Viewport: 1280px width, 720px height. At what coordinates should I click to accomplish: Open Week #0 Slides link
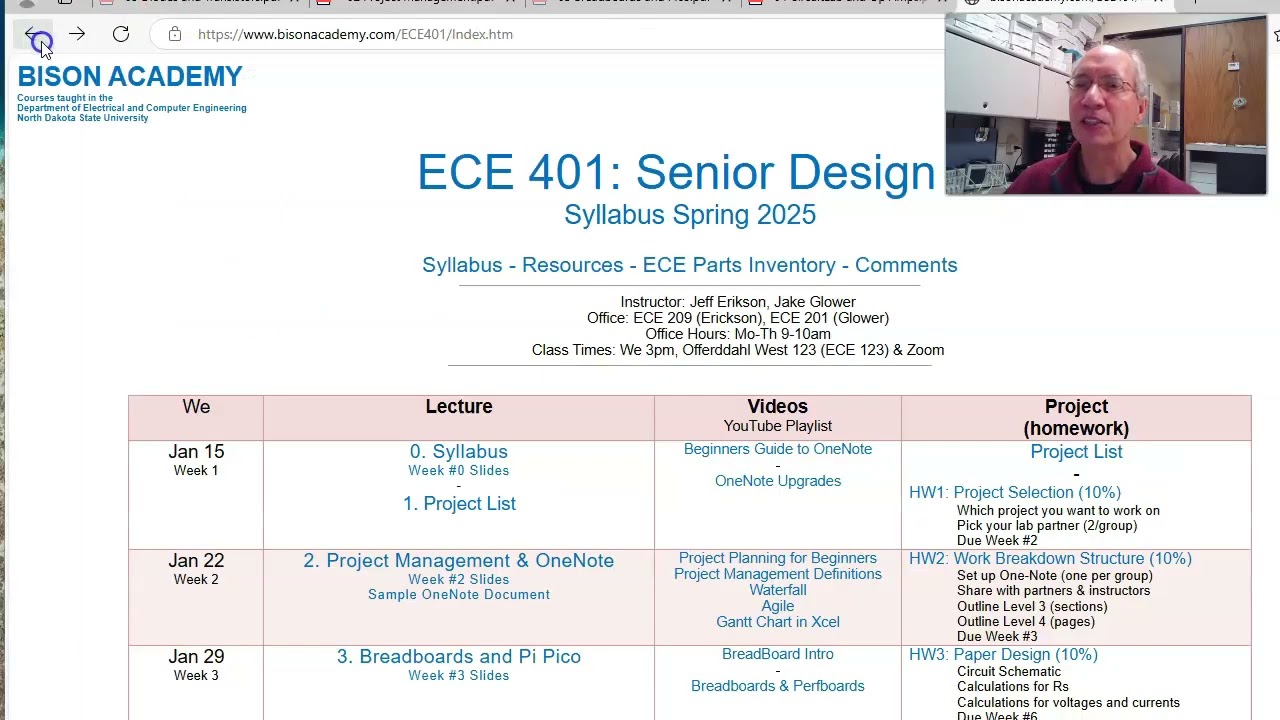[x=459, y=471]
